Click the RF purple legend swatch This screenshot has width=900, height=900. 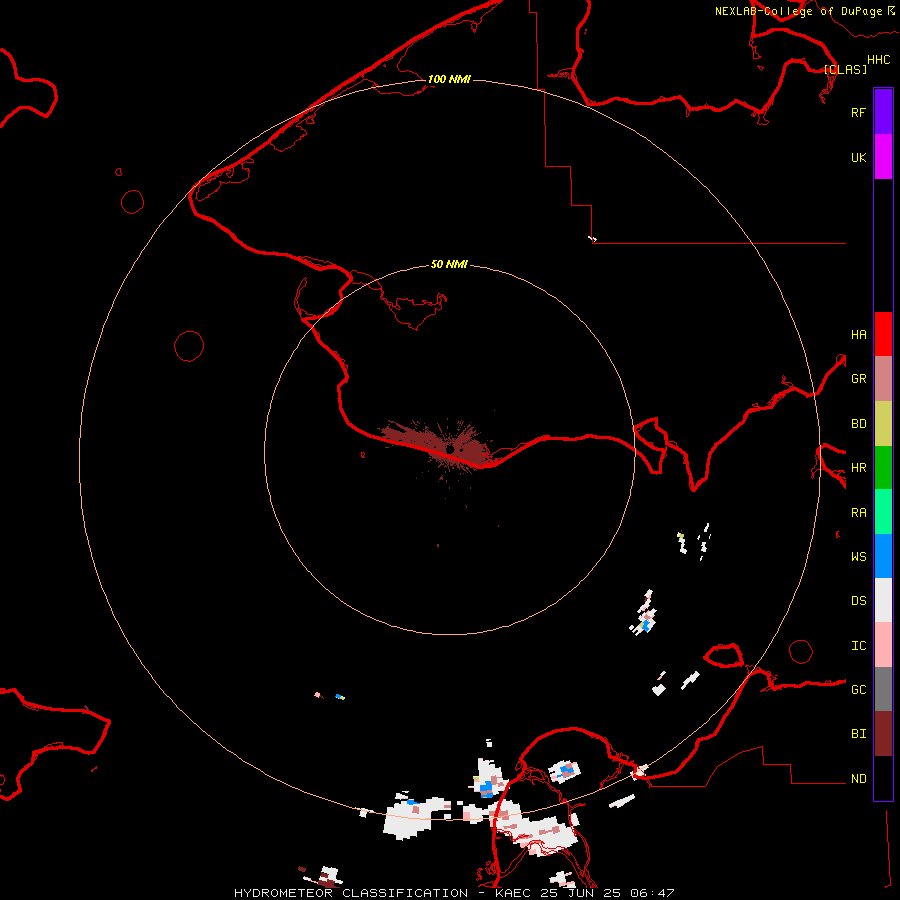[x=883, y=112]
